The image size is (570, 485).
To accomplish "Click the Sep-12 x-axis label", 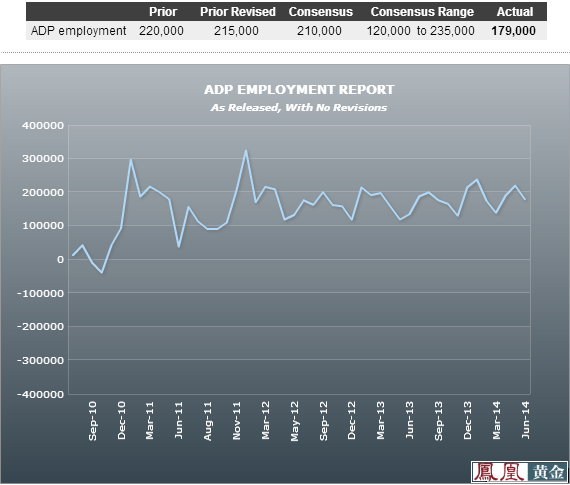I will (x=324, y=421).
